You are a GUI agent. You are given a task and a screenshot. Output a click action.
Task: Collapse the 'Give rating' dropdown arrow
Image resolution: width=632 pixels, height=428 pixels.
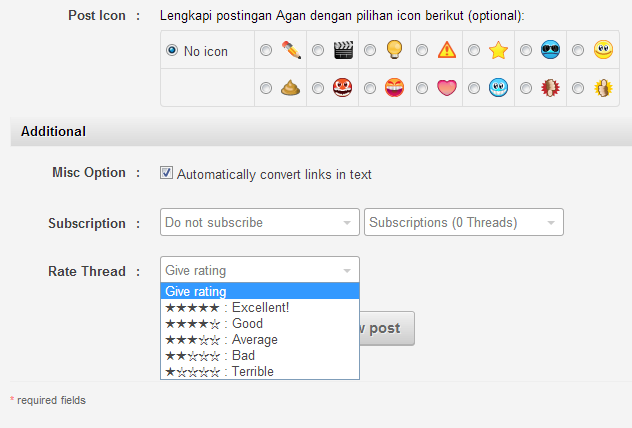coord(347,271)
